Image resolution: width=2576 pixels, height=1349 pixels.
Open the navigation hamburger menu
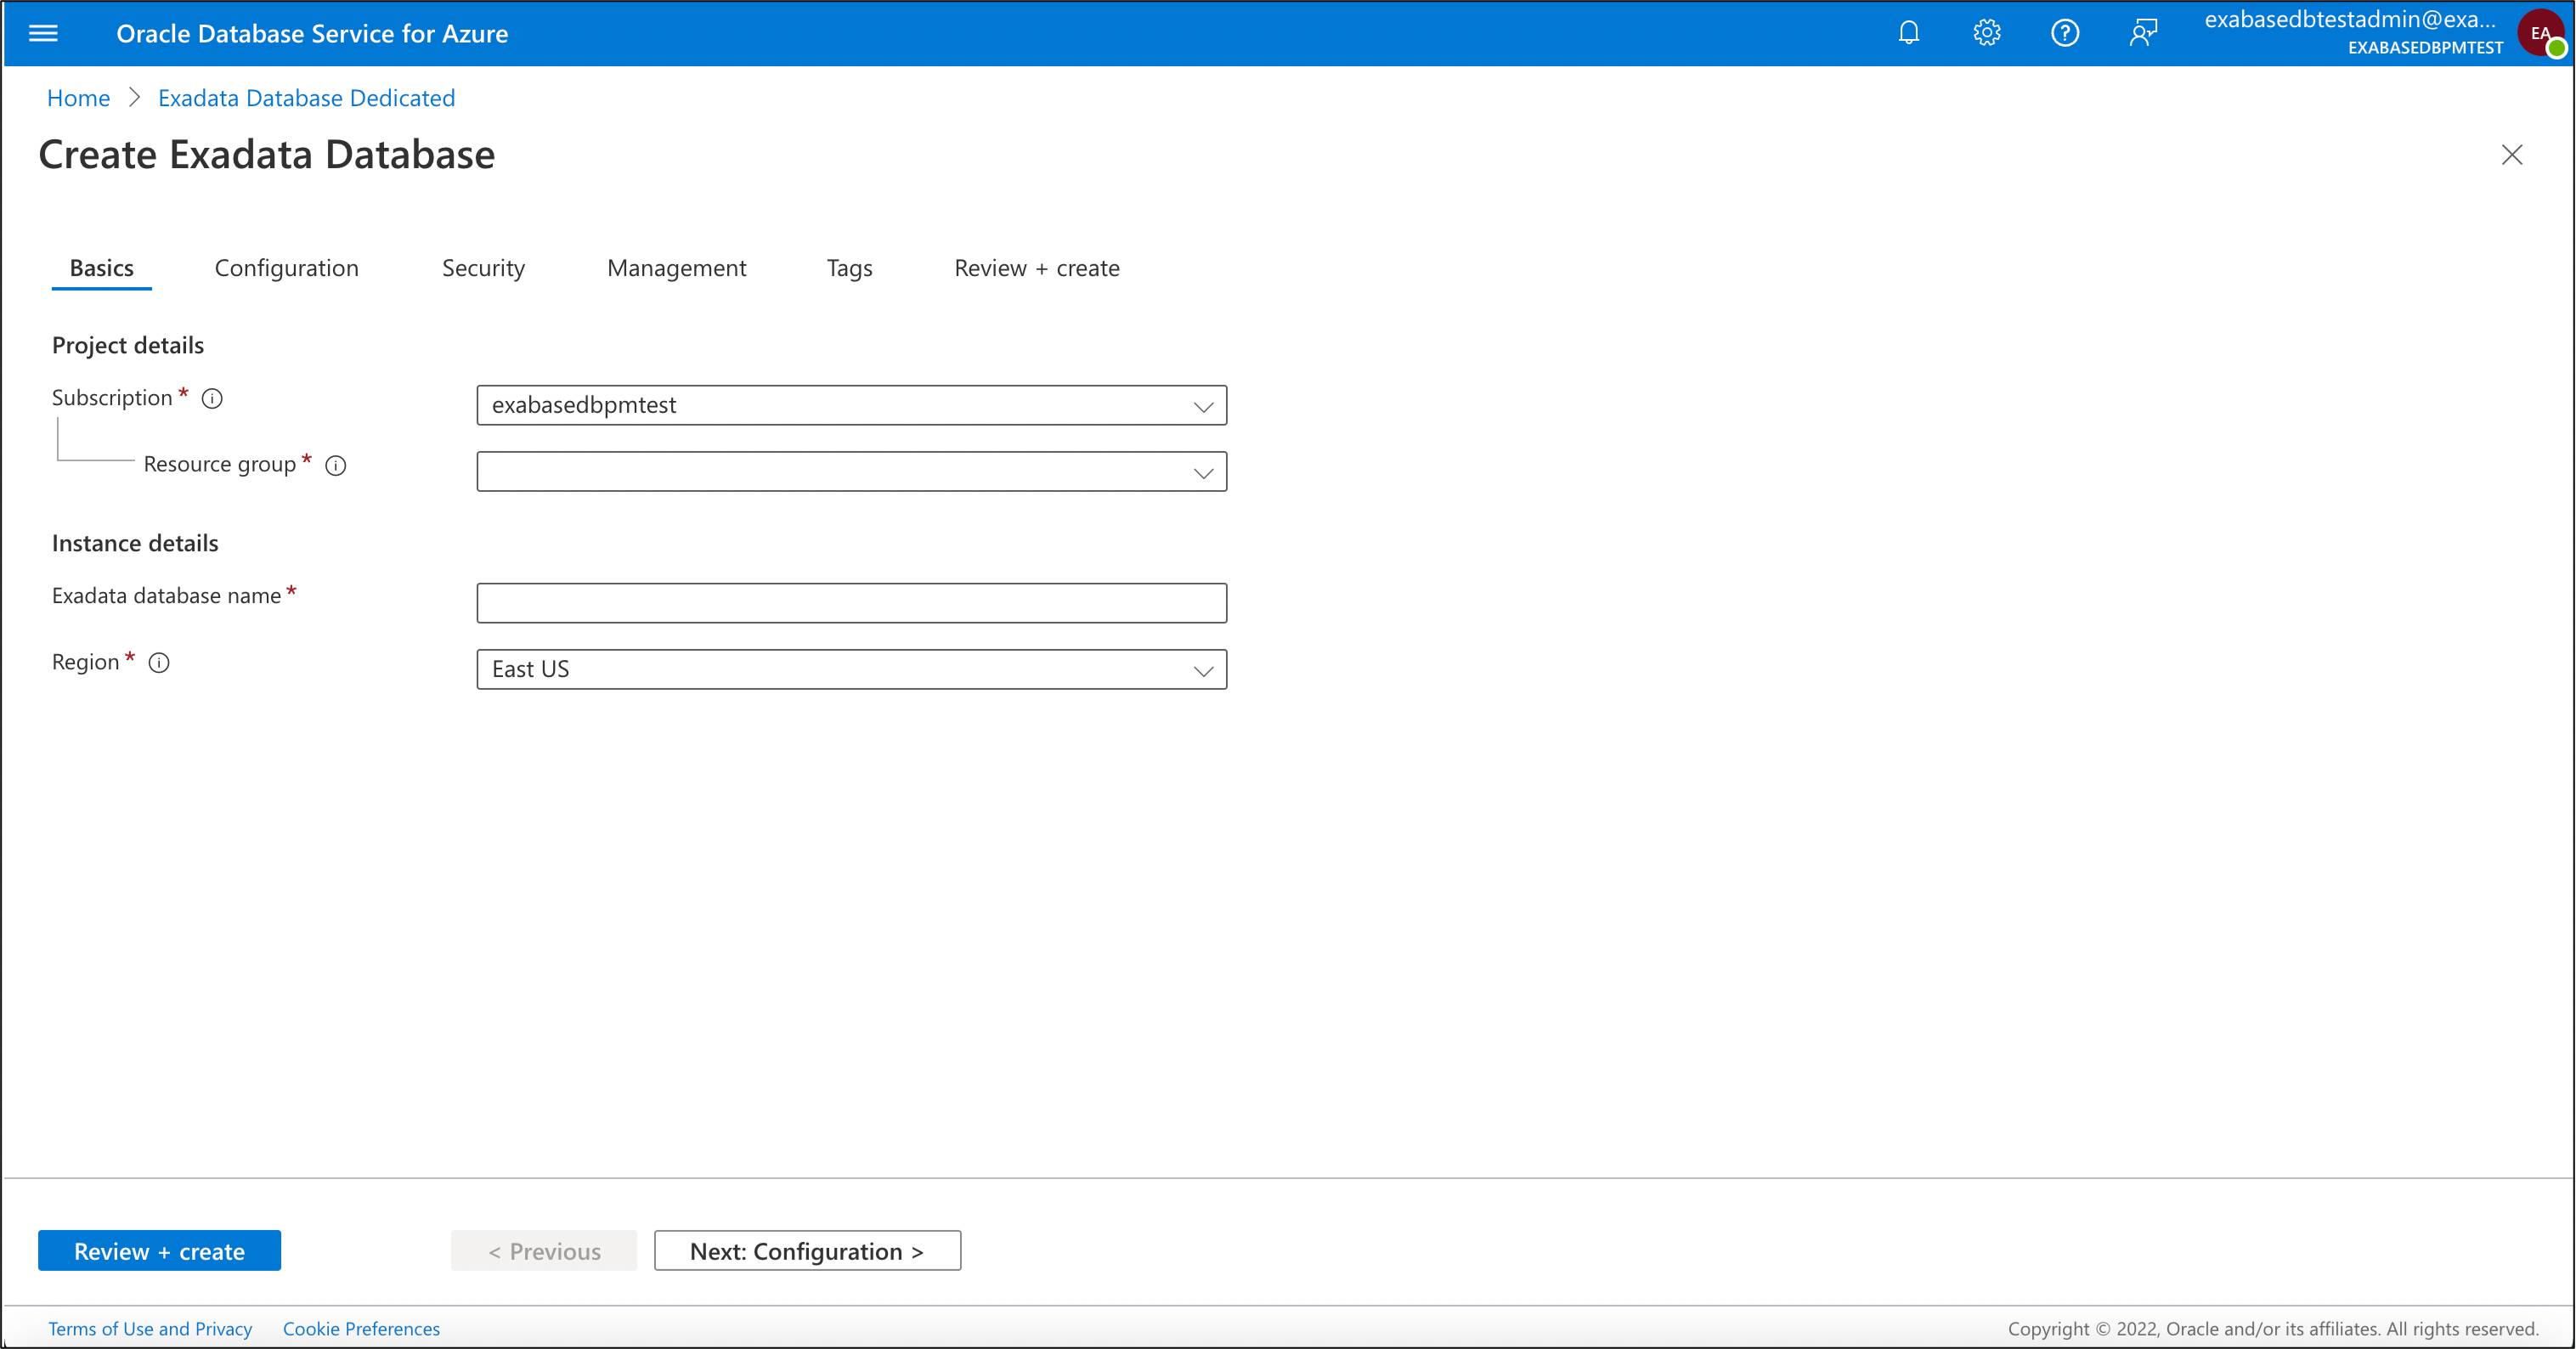[44, 33]
